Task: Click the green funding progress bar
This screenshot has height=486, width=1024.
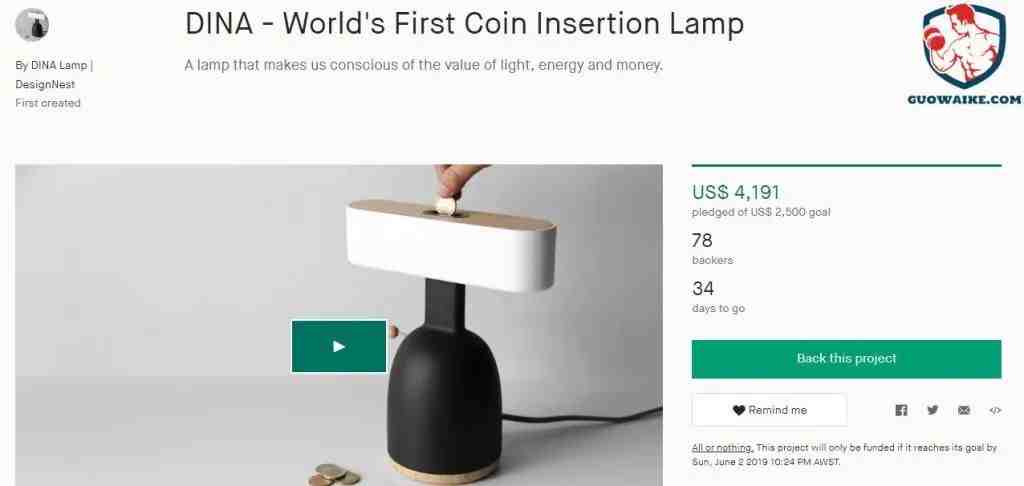Action: point(846,166)
